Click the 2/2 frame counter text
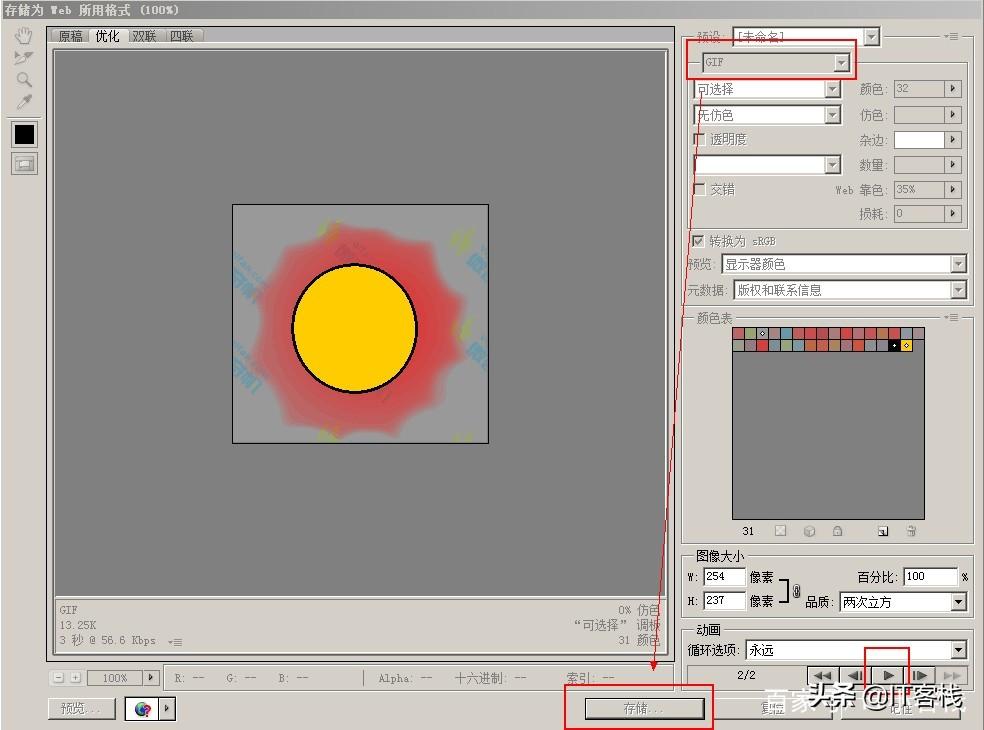984x730 pixels. coord(746,675)
